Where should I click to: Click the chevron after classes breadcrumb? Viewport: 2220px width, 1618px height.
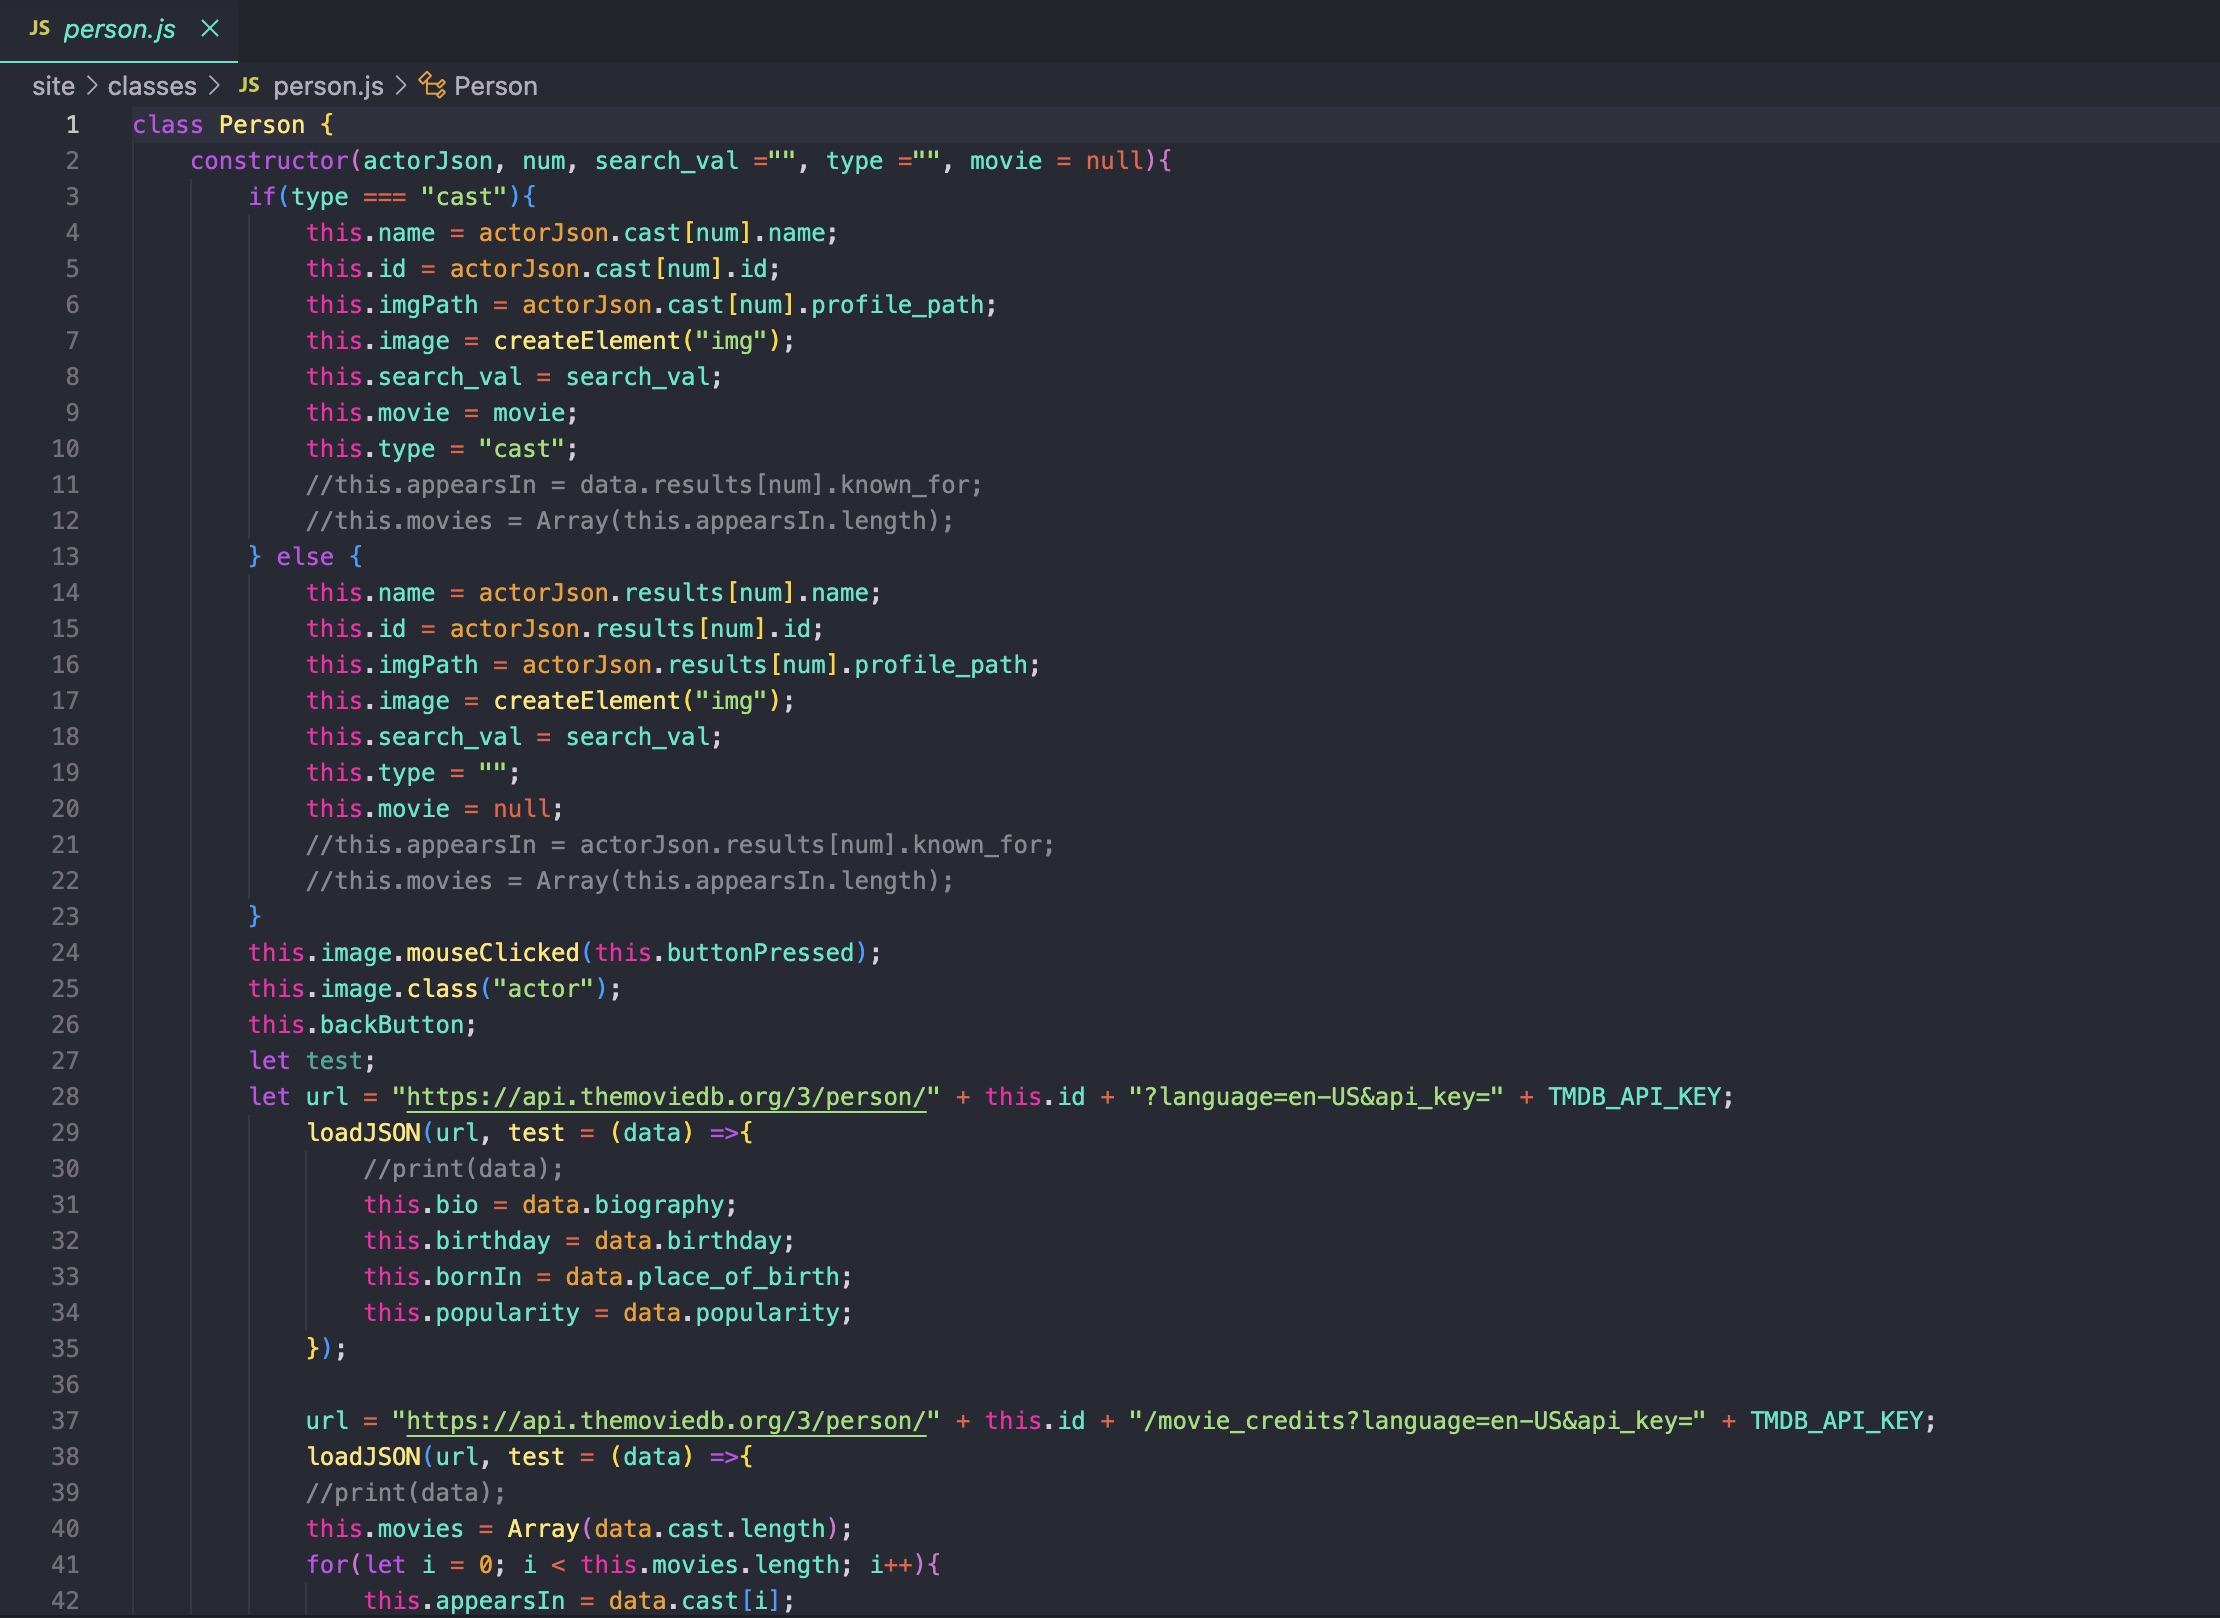pyautogui.click(x=214, y=86)
